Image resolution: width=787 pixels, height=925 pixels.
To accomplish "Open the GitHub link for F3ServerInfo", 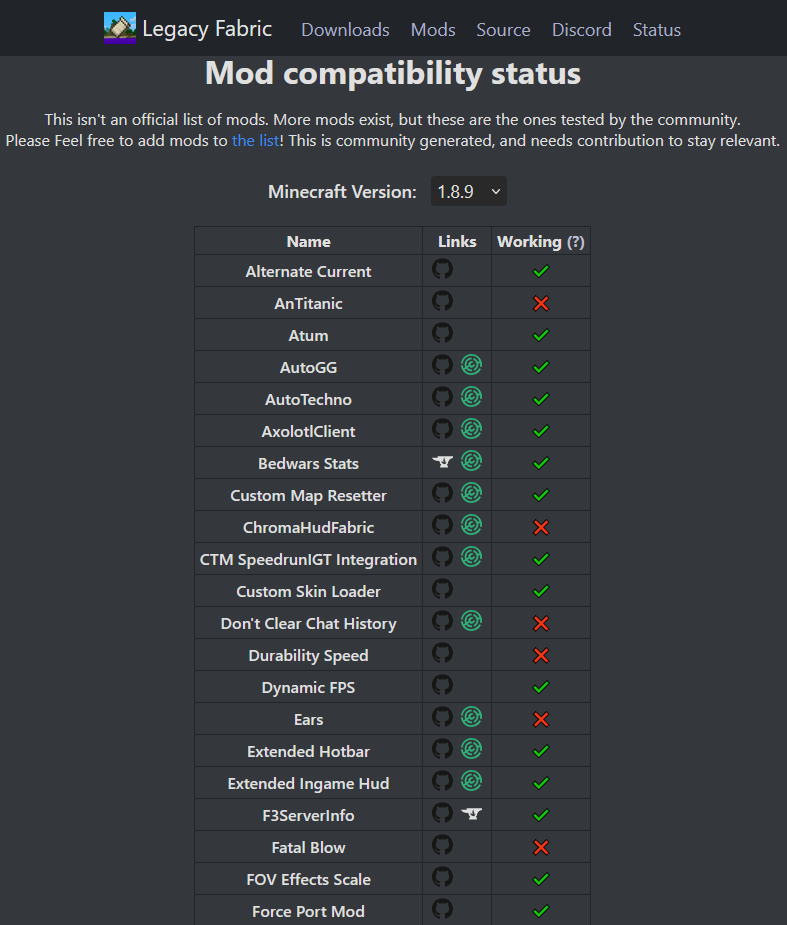I will (x=442, y=813).
